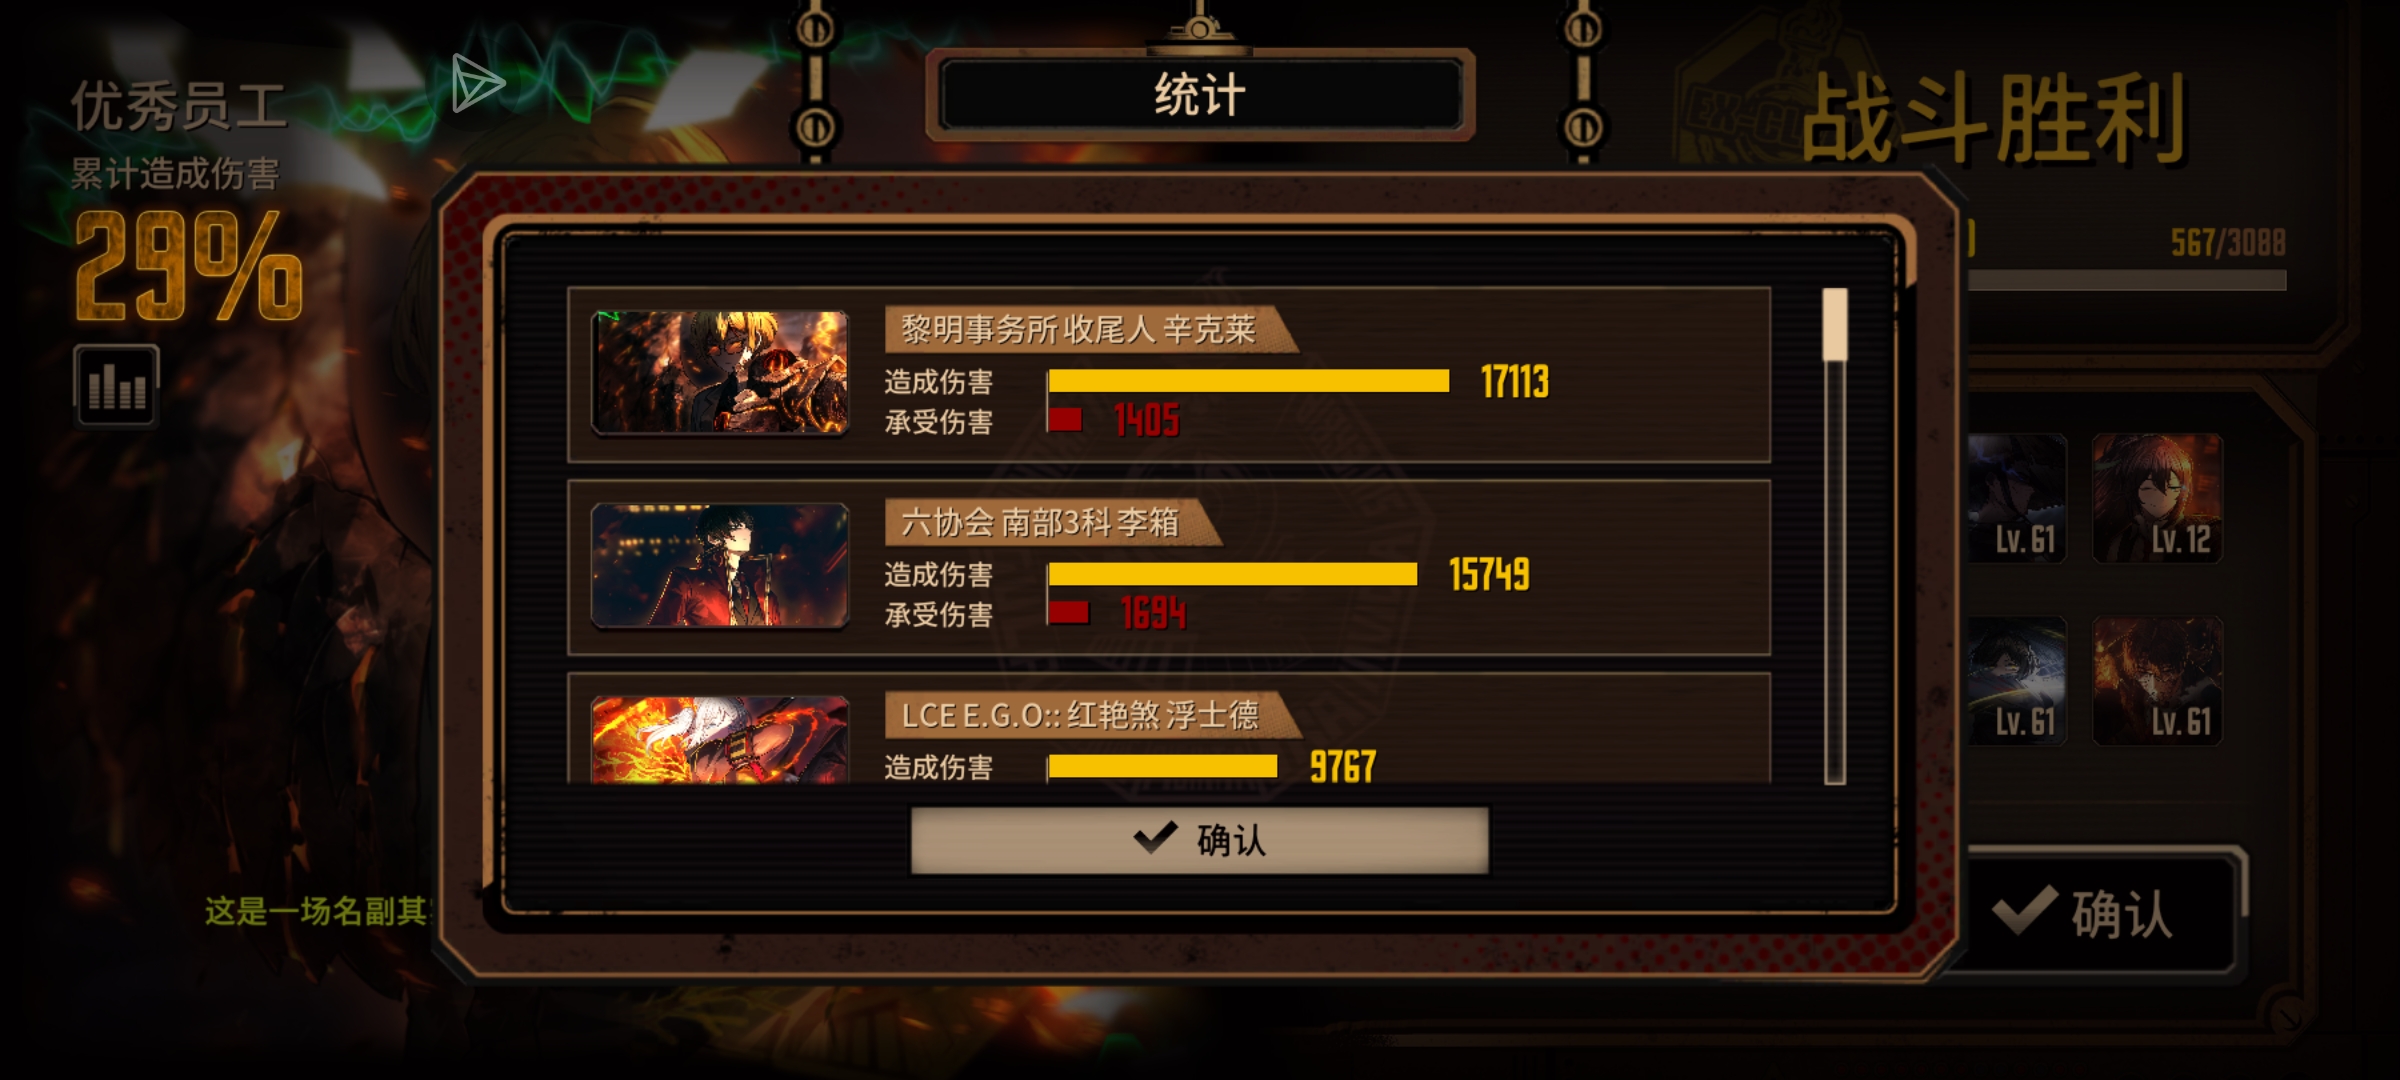Viewport: 2400px width, 1080px height.
Task: Click the 战斗胜利 victory title
Action: pyautogui.click(x=1995, y=119)
